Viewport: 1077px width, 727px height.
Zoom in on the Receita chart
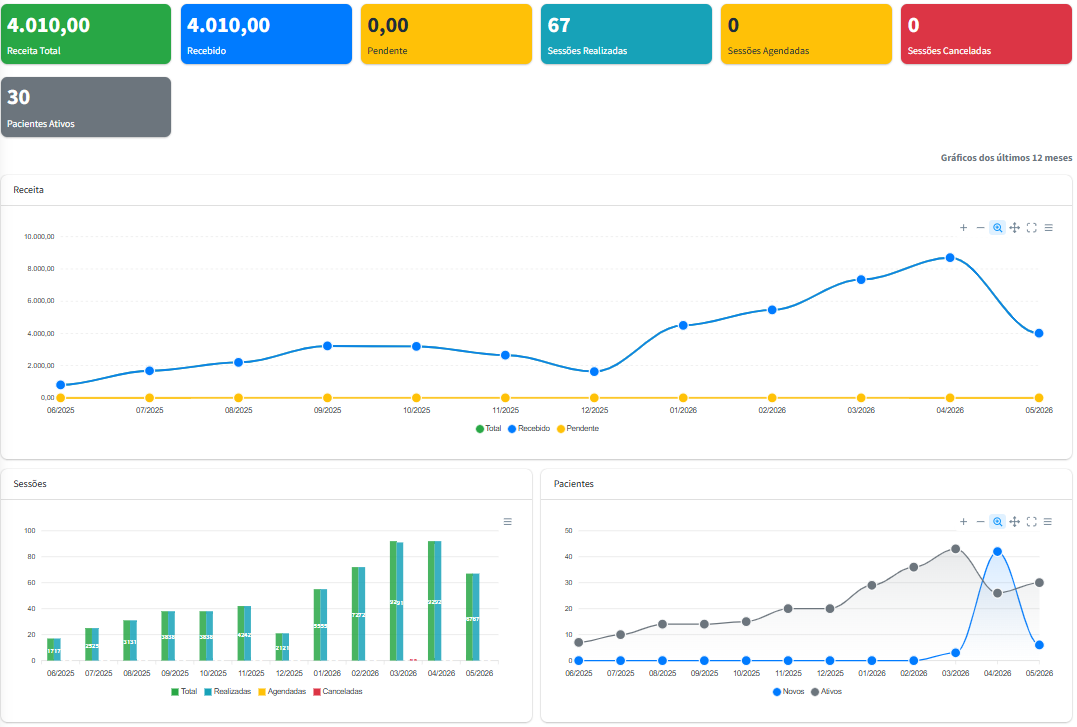[963, 227]
